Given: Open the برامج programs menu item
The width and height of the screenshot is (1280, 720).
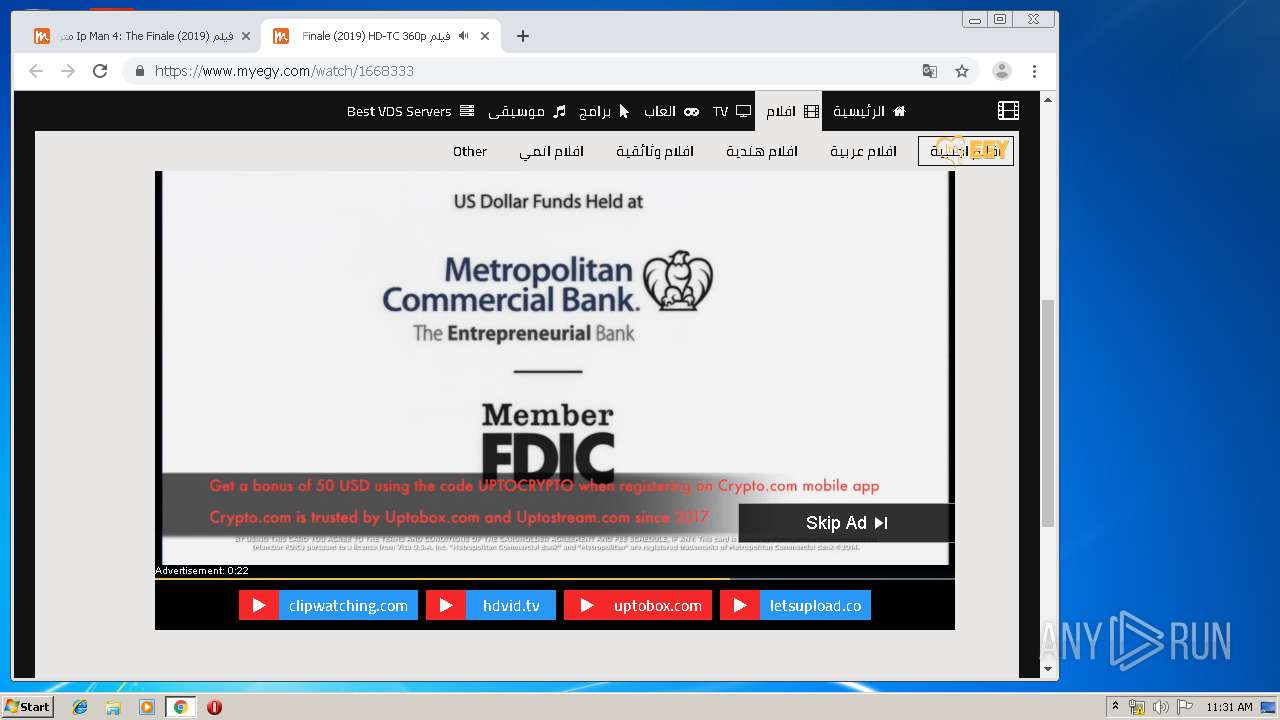Looking at the screenshot, I should click(x=604, y=111).
